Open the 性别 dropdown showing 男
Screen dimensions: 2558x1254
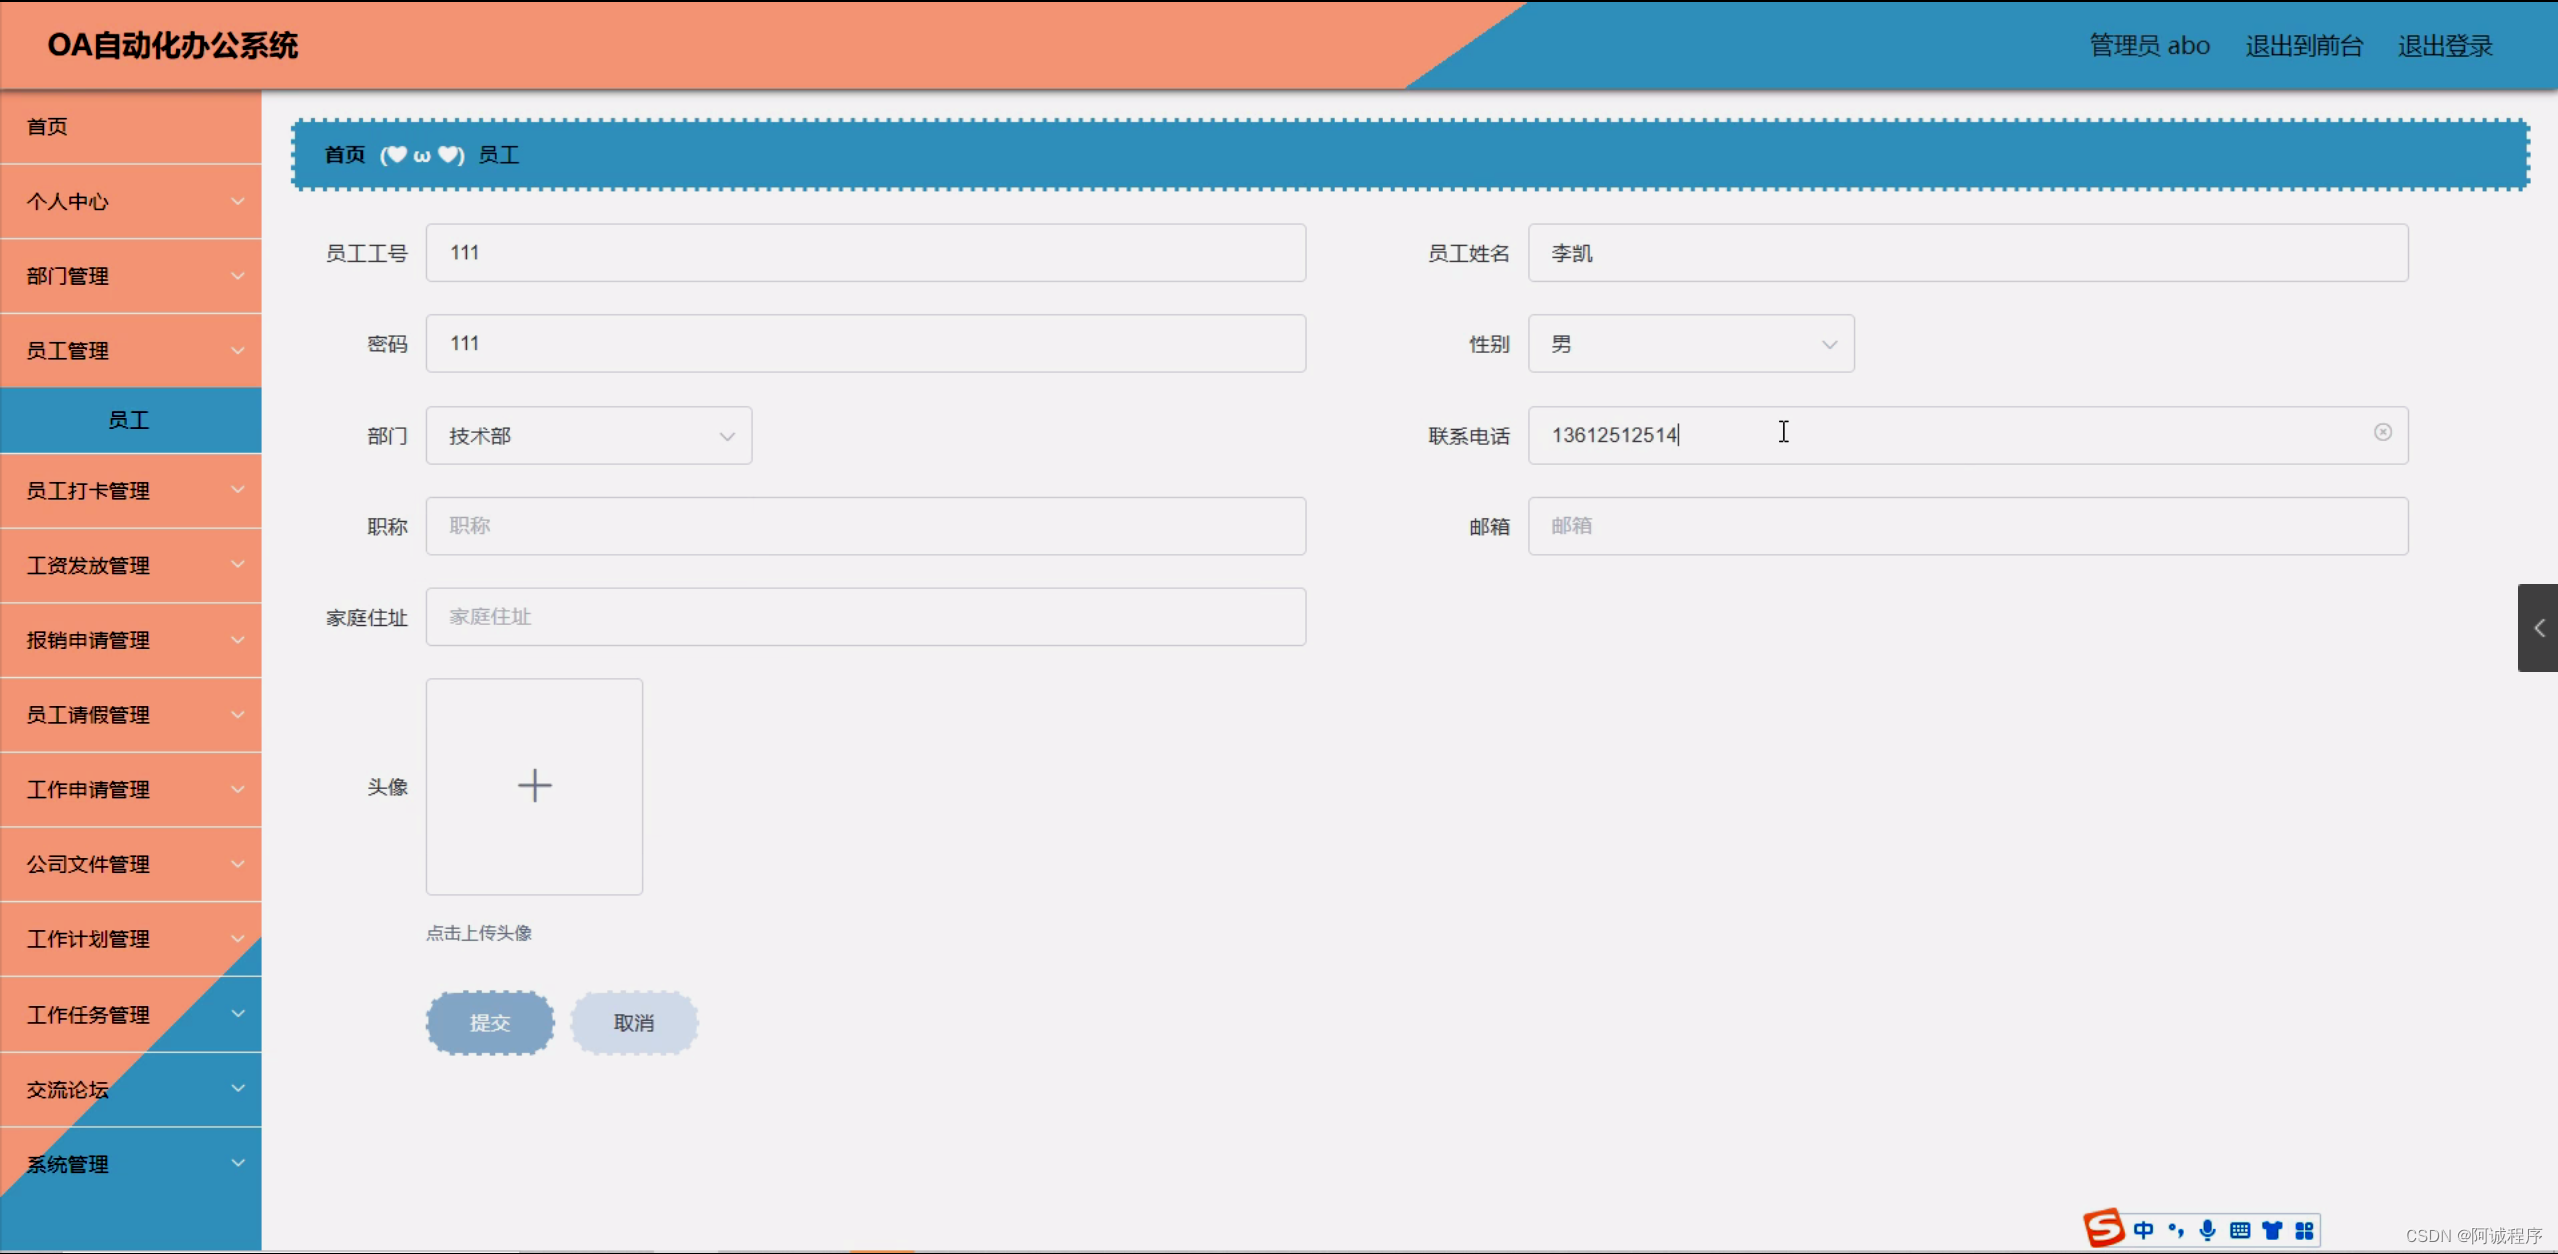(x=1690, y=343)
